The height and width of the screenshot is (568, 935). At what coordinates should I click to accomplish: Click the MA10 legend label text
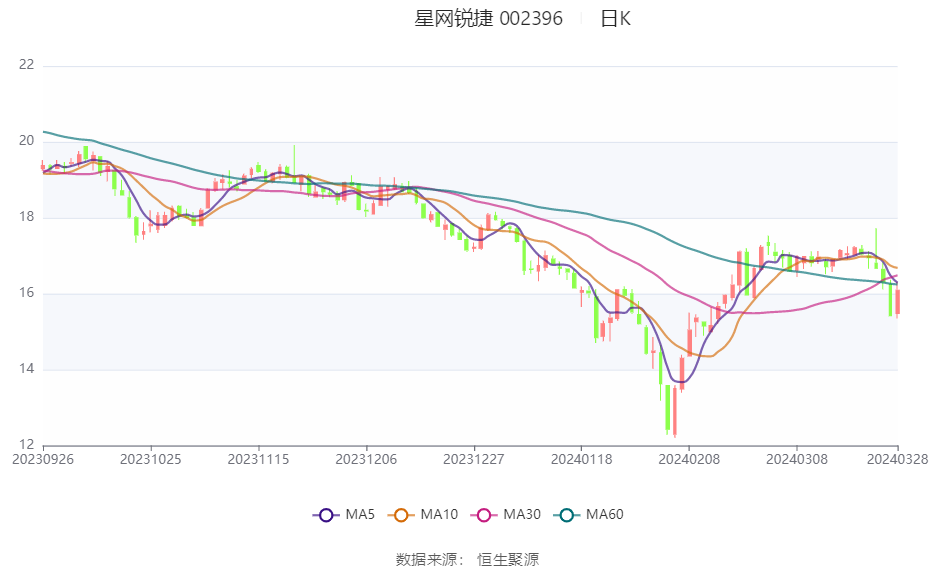coord(439,514)
